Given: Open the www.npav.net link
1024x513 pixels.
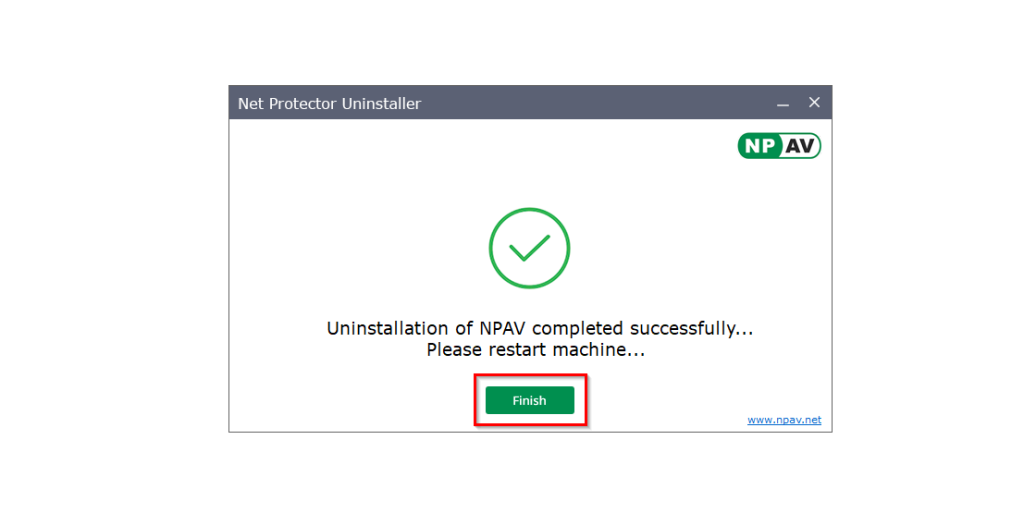Looking at the screenshot, I should point(784,420).
